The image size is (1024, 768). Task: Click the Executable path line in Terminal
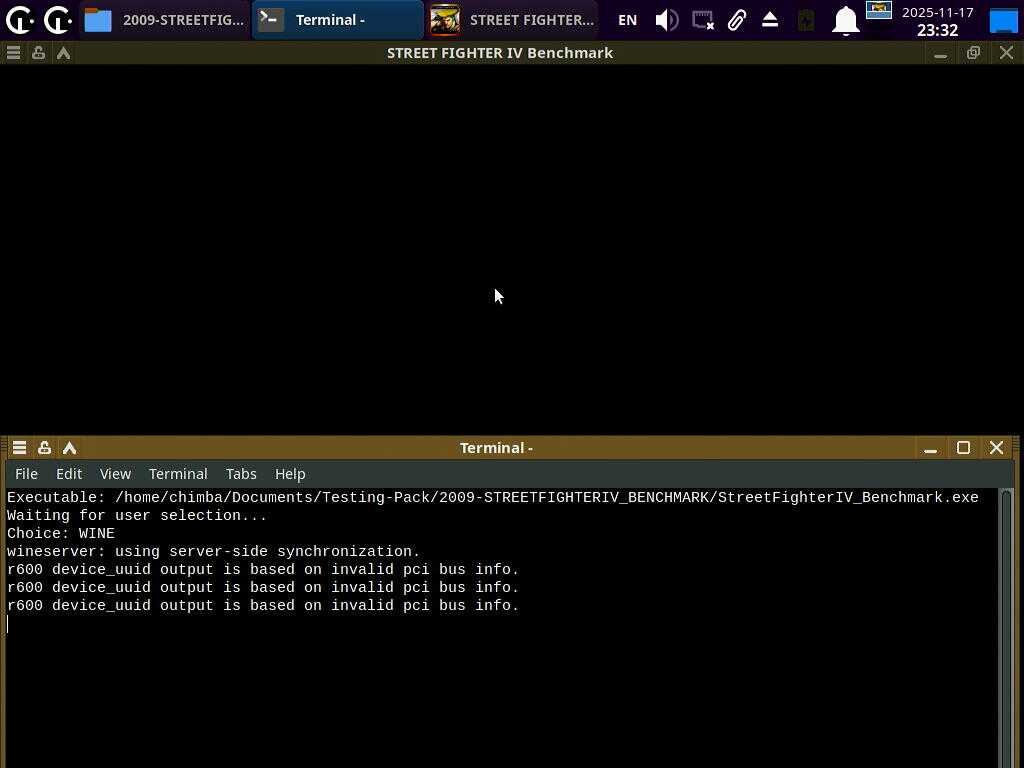coord(492,497)
